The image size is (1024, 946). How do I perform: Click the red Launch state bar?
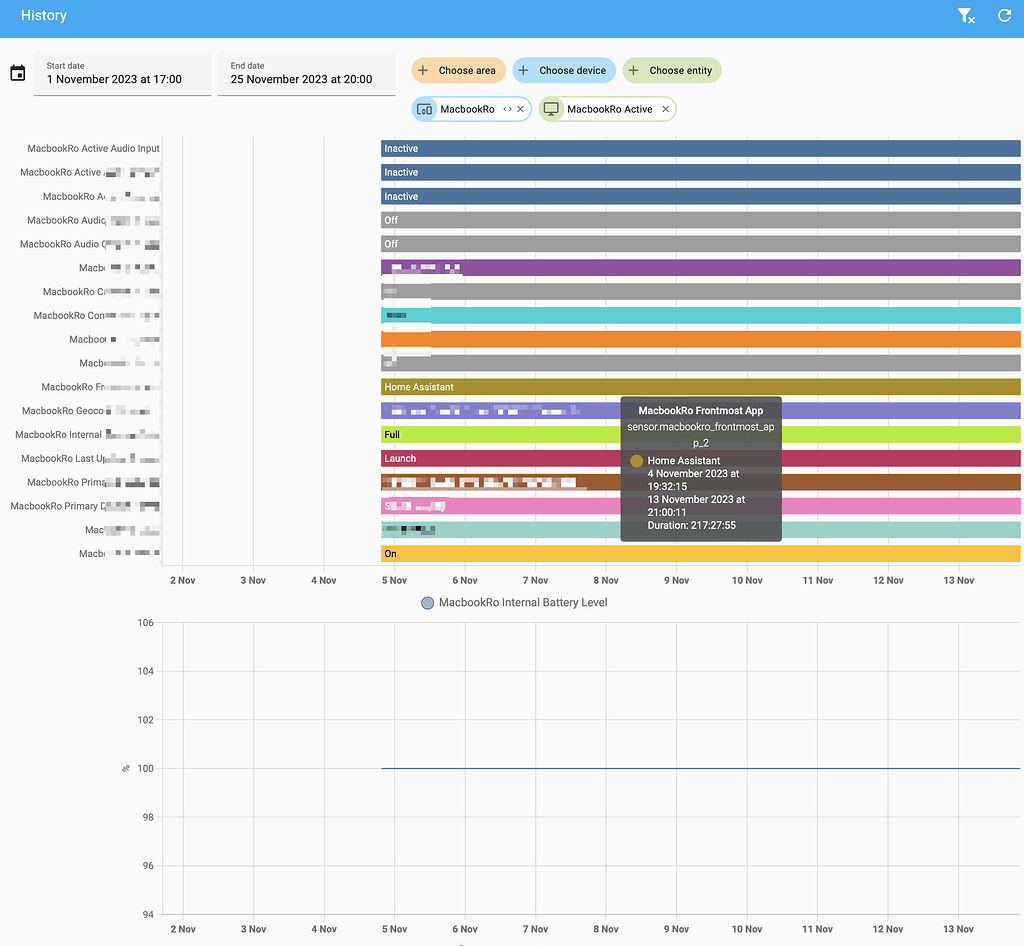point(500,459)
